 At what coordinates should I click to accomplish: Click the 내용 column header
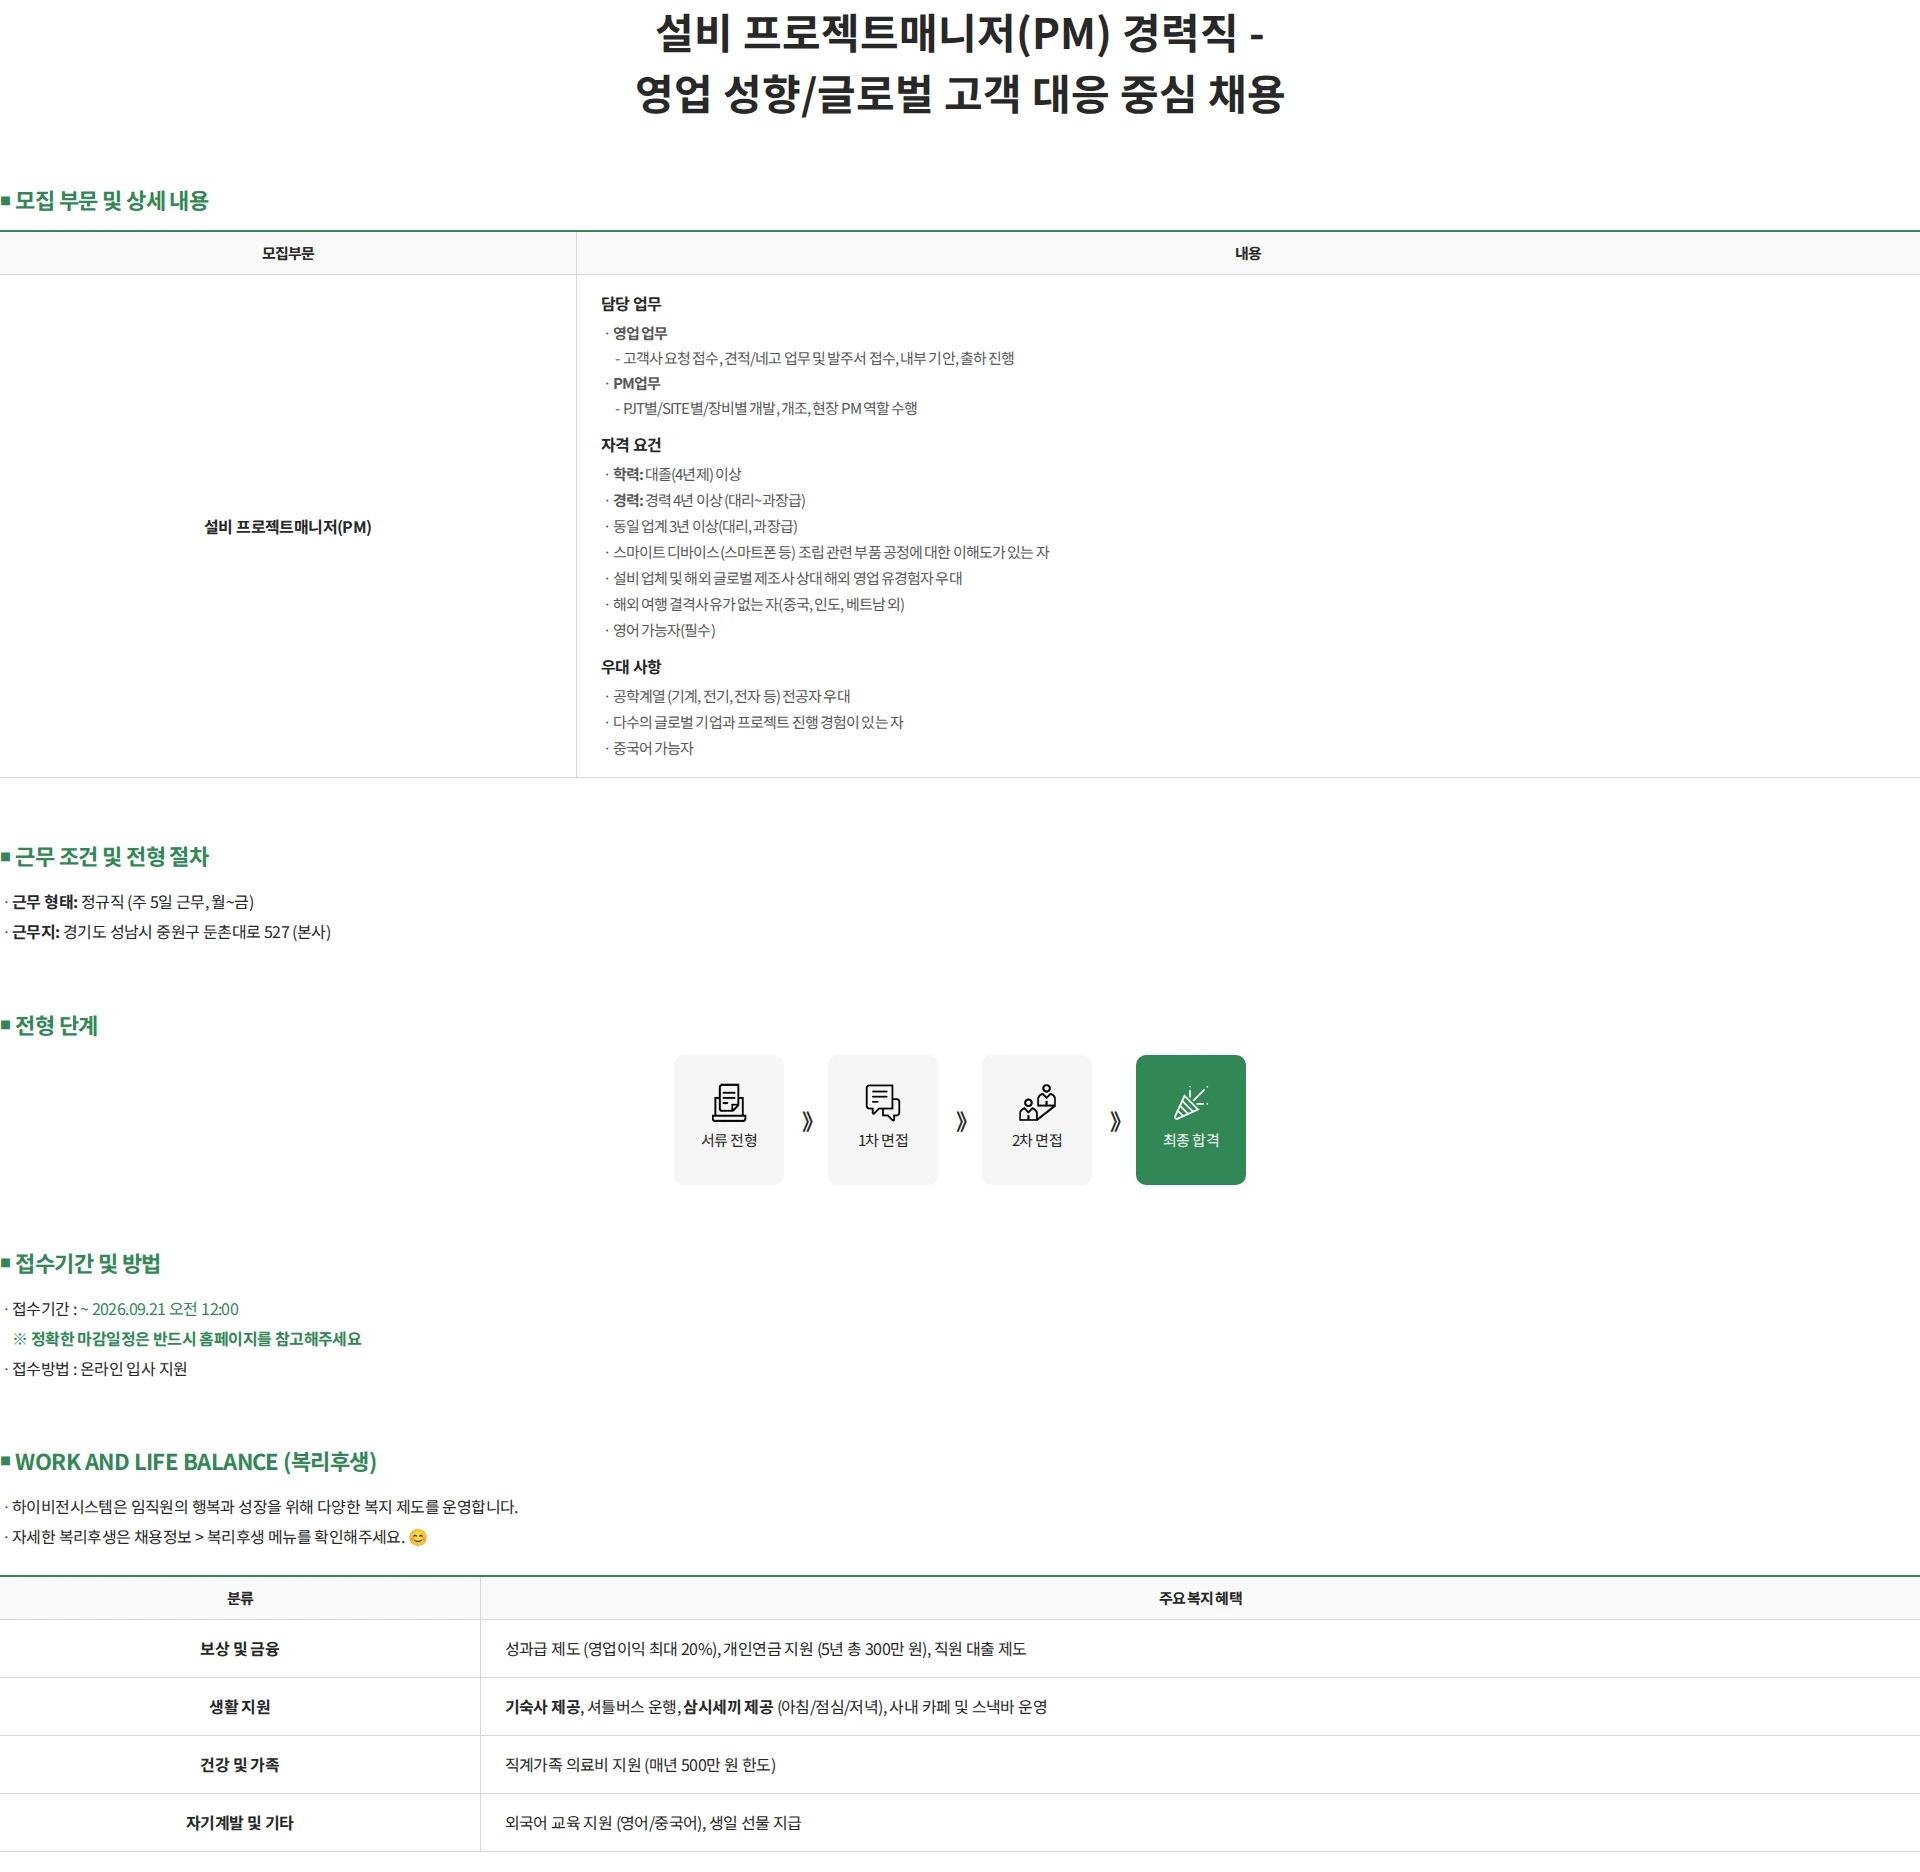point(1248,254)
